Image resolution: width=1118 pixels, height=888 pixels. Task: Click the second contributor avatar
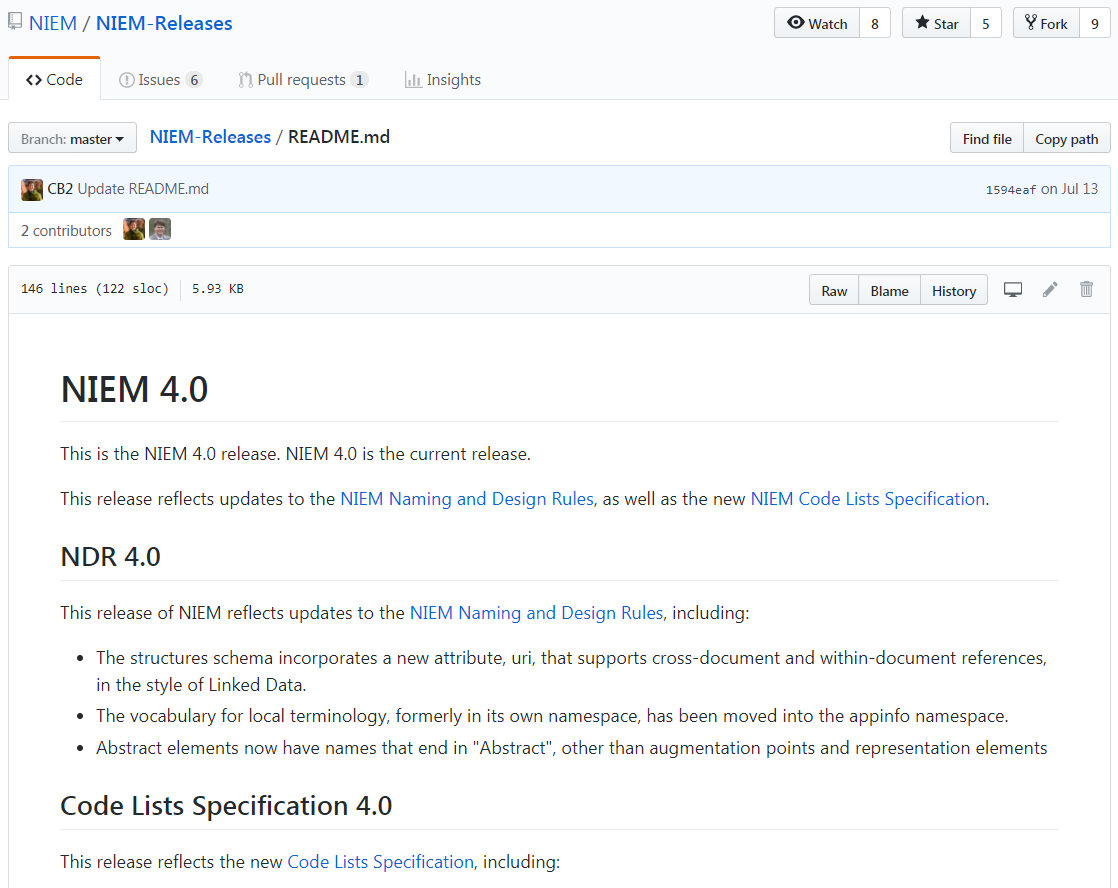coord(160,230)
